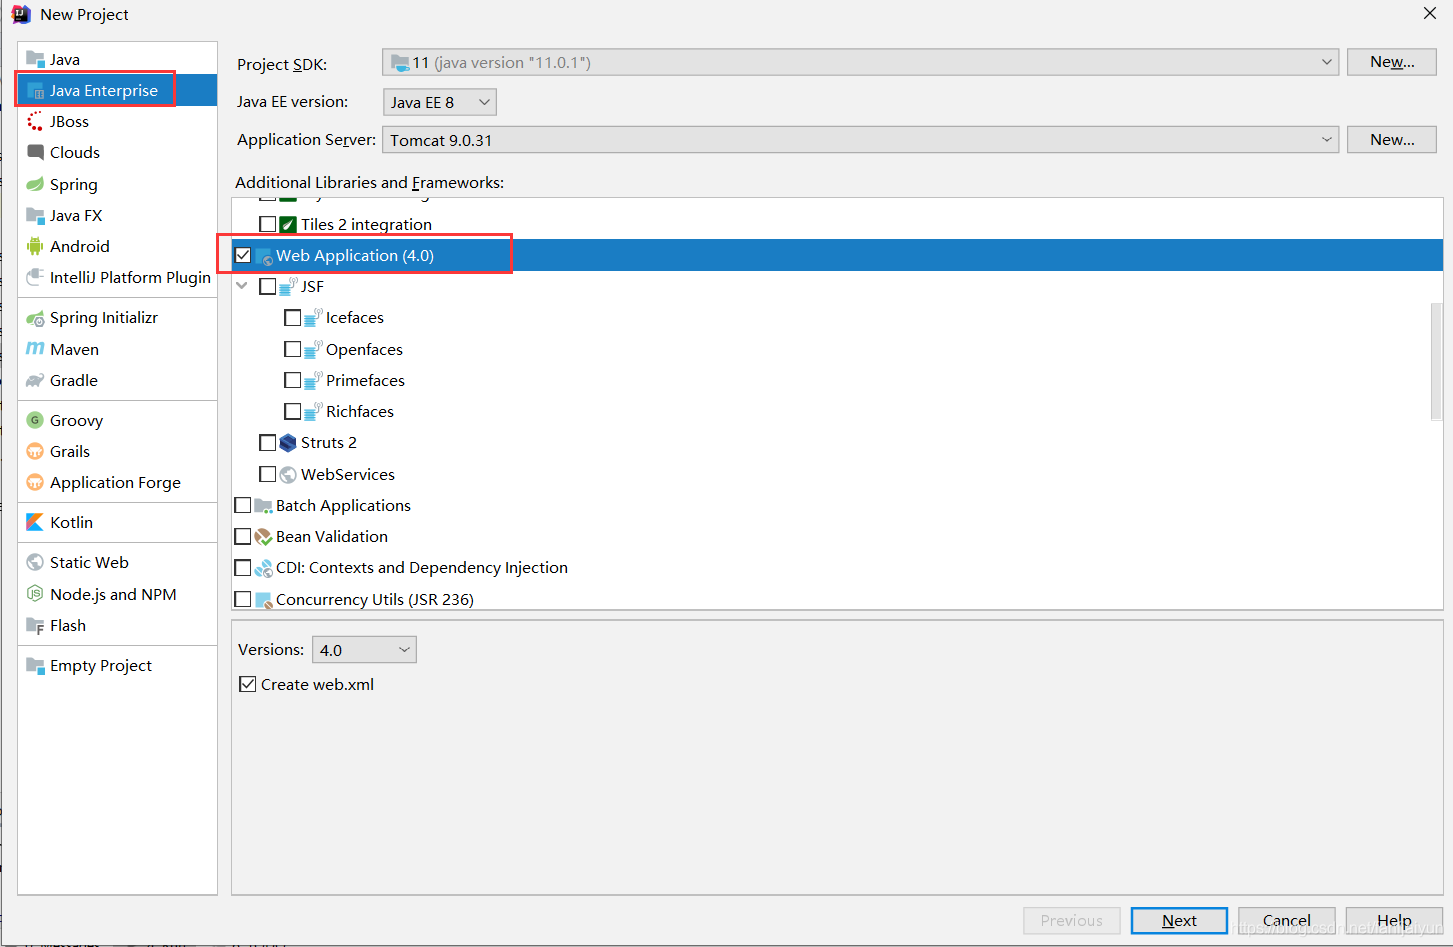Click the CDI dependency injection icon
1453x947 pixels.
263,568
